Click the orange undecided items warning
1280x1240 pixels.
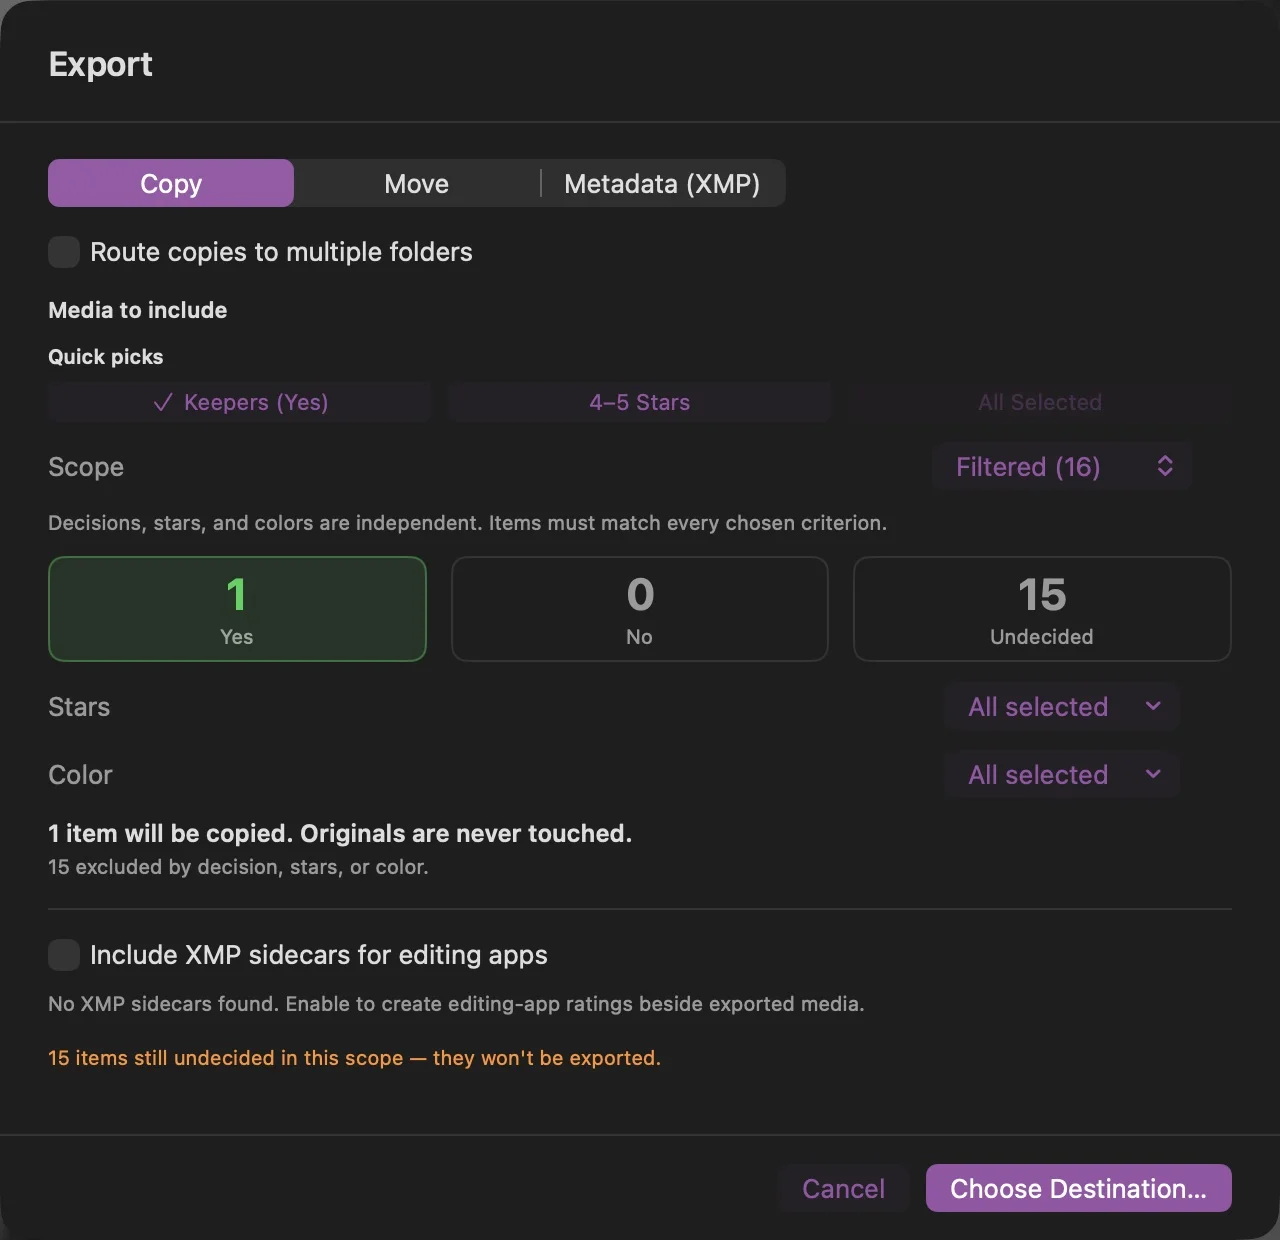point(354,1058)
